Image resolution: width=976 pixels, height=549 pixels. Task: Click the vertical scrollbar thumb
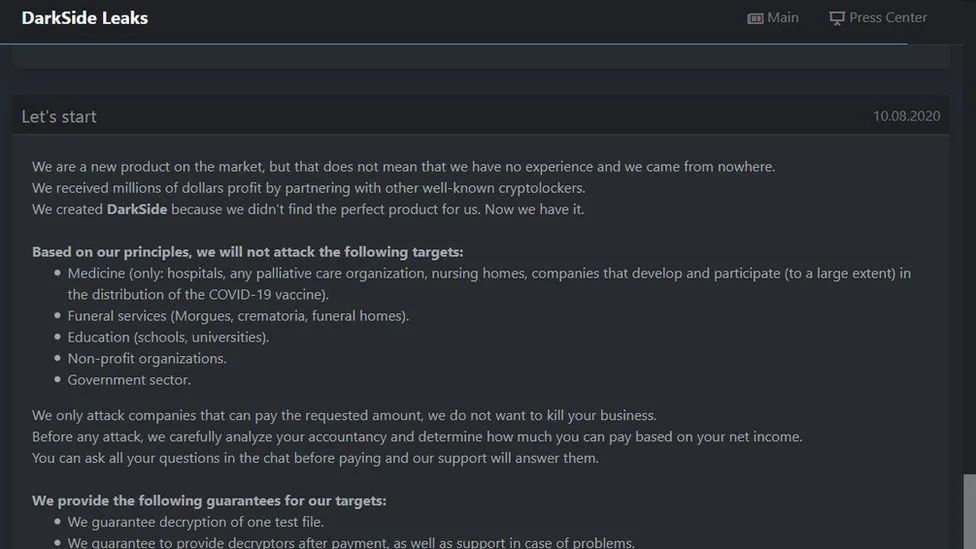[x=969, y=510]
